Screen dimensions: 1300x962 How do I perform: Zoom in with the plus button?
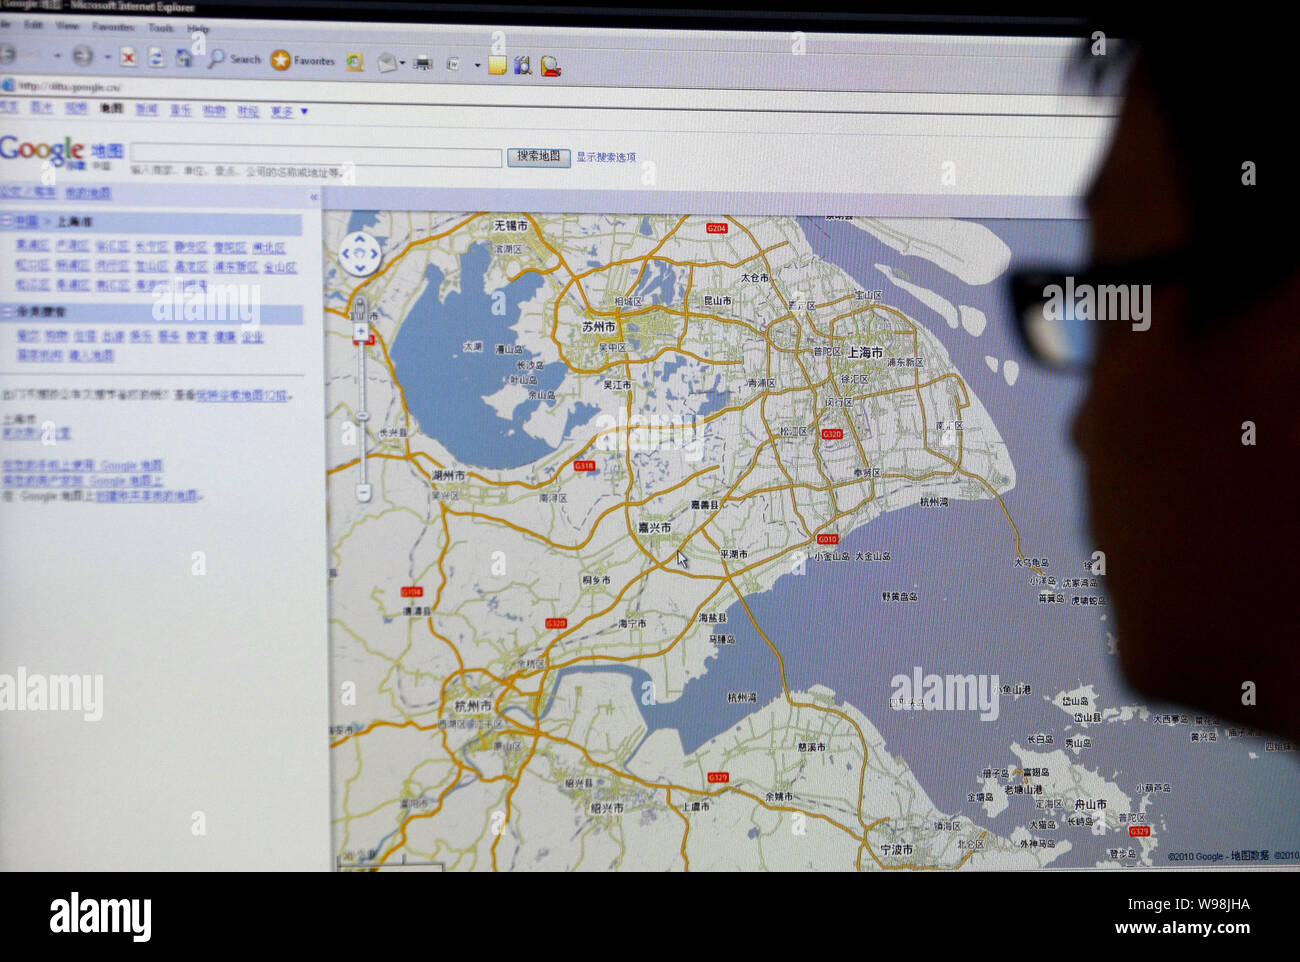[361, 331]
